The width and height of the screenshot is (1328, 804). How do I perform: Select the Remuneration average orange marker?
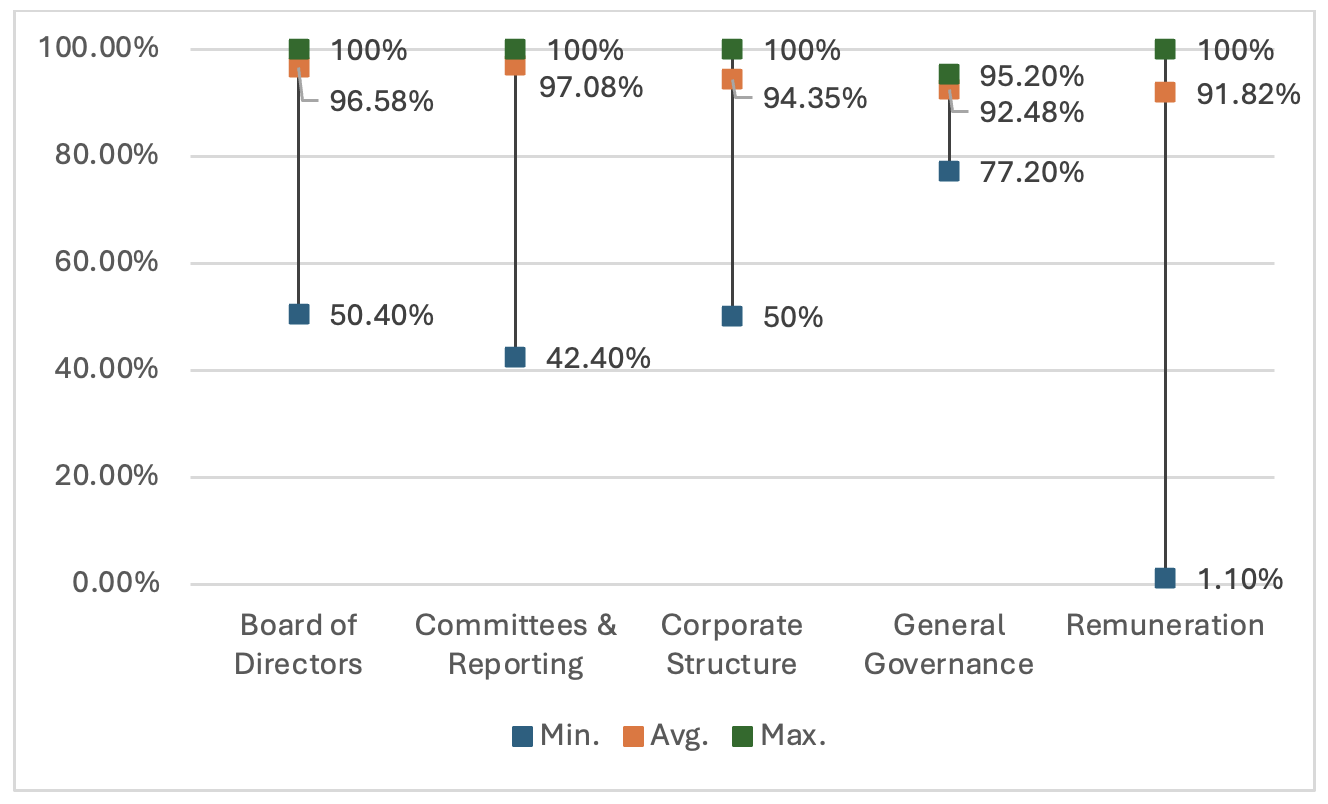(x=1165, y=92)
